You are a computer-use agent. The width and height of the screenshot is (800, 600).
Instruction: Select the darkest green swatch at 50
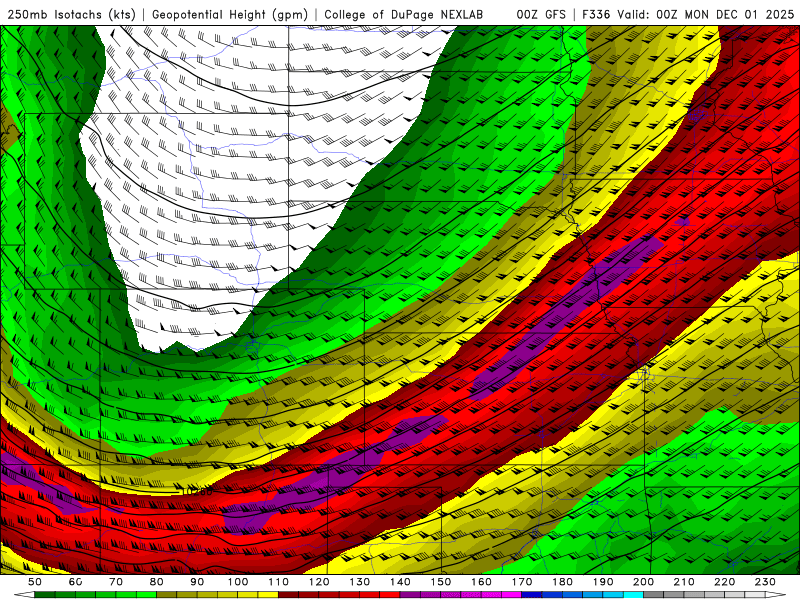45,594
